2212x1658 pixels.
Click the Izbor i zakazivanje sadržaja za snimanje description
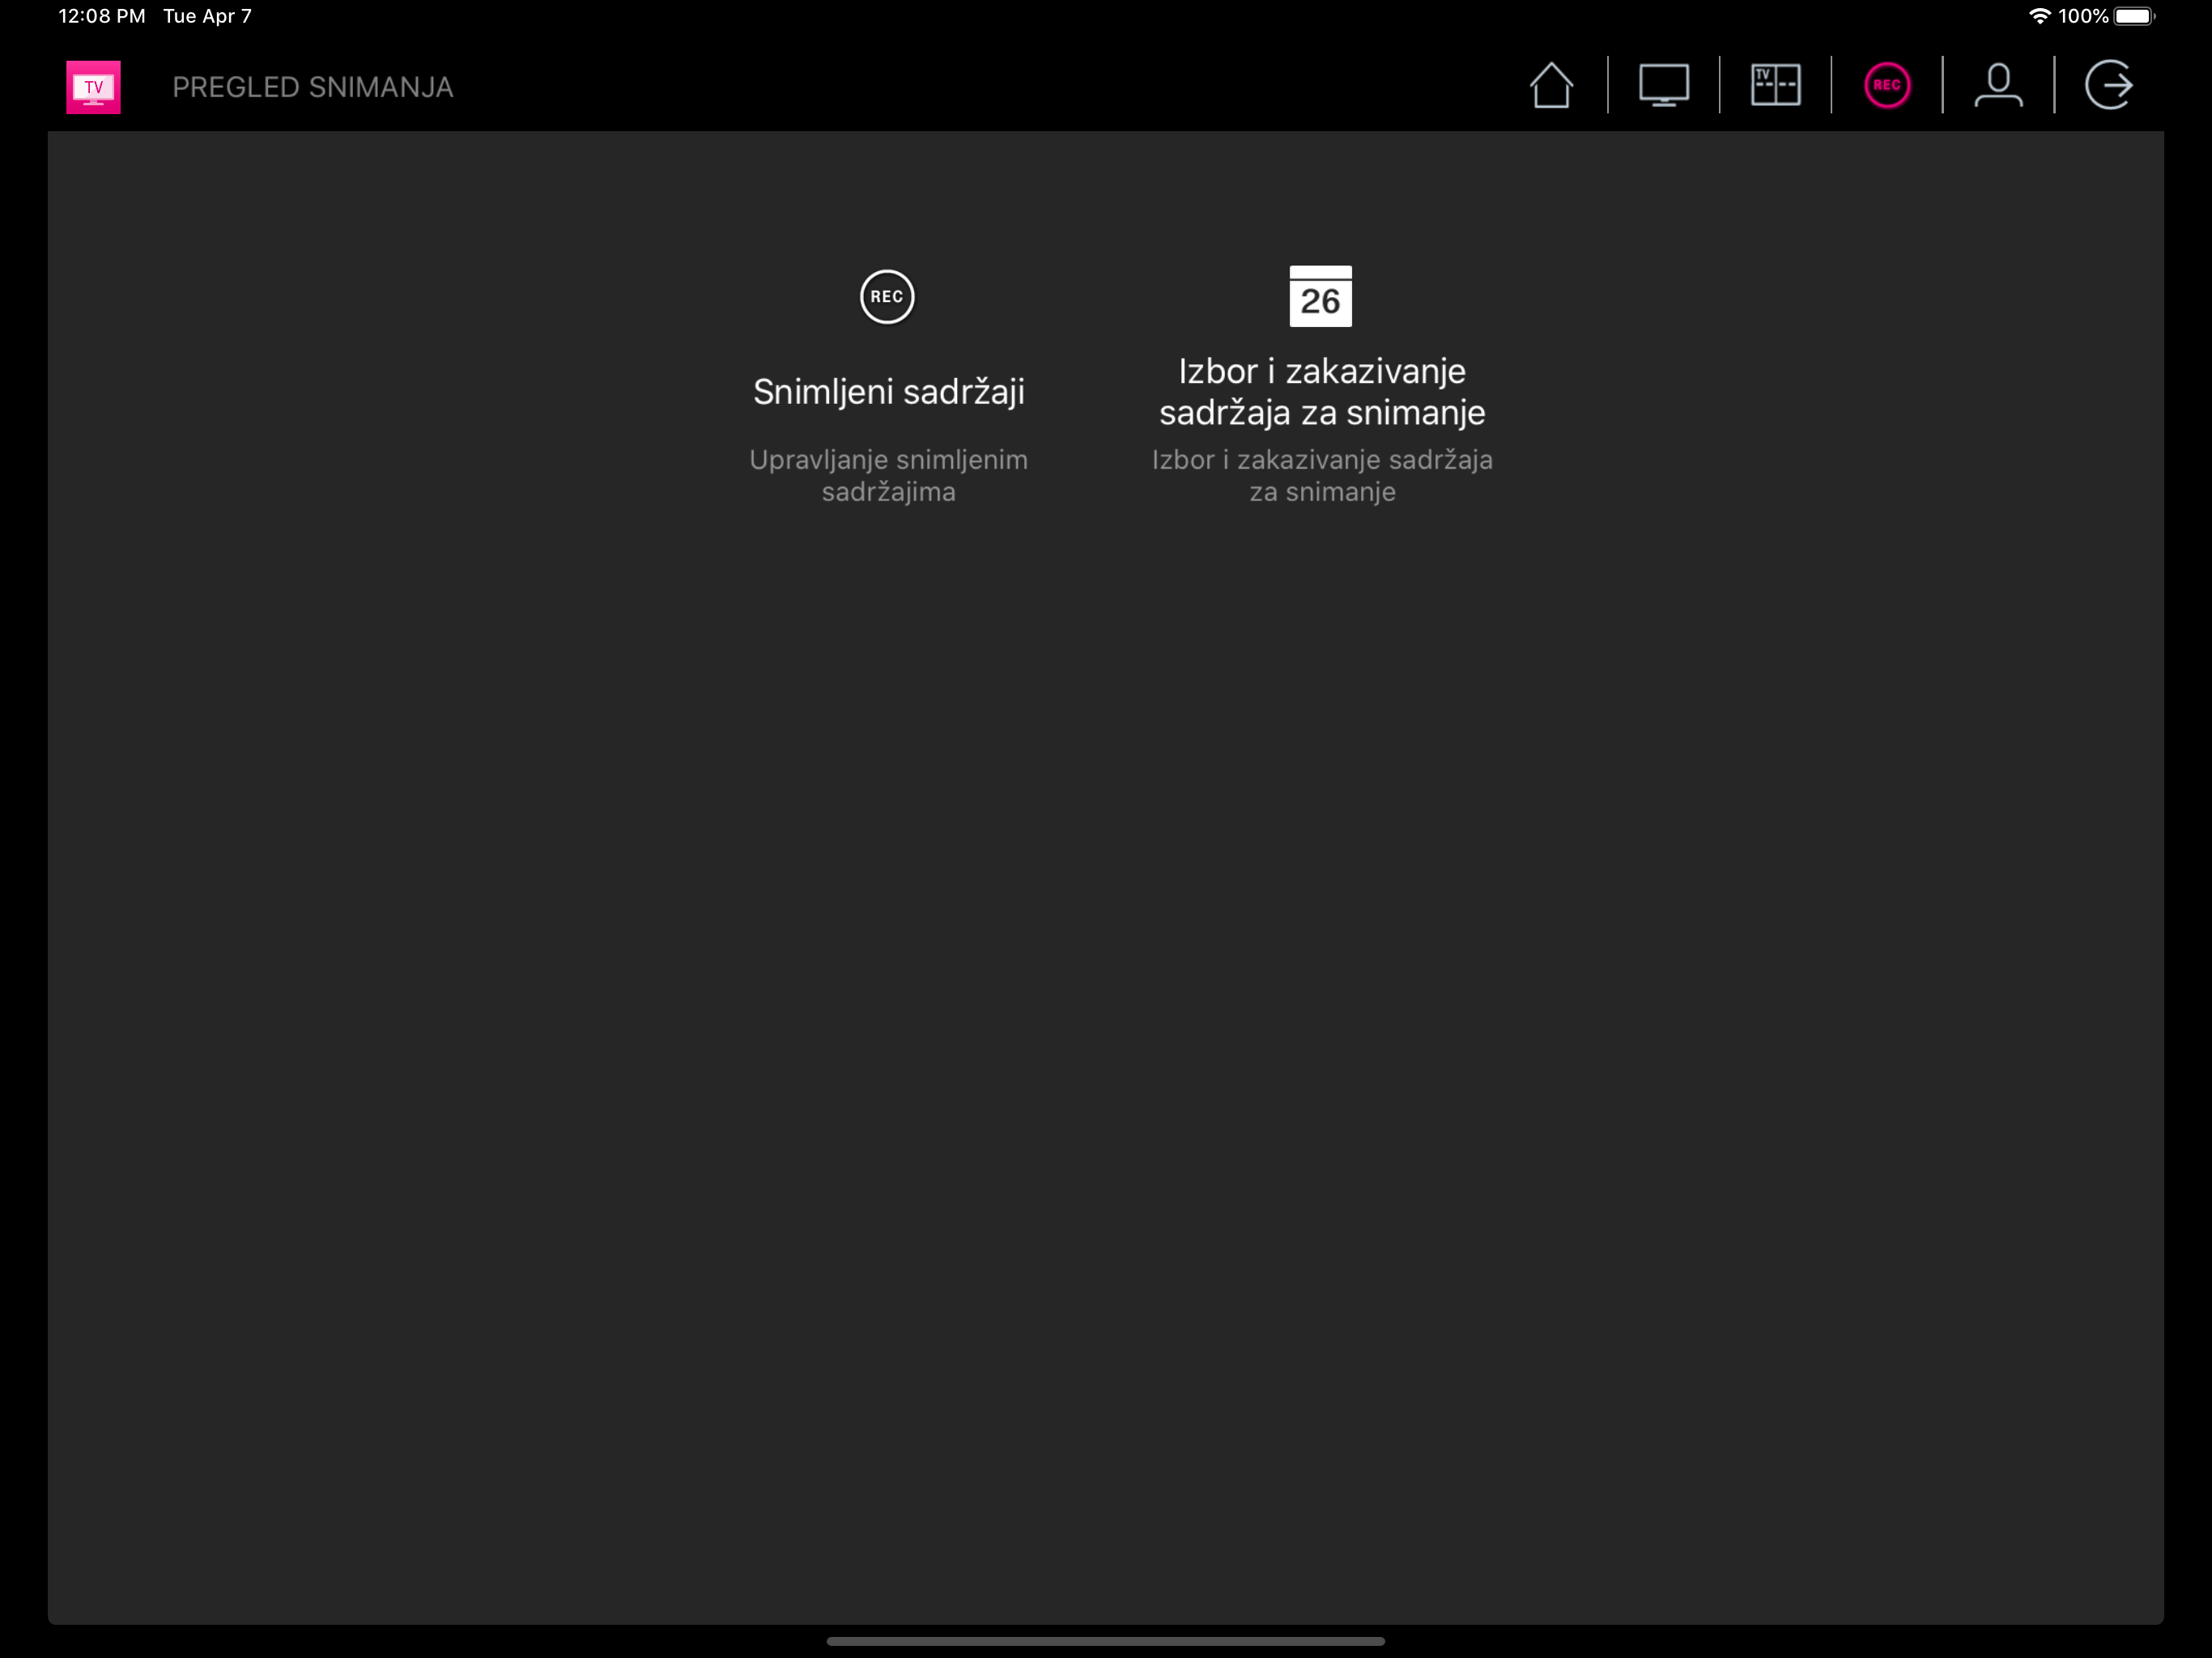point(1322,476)
